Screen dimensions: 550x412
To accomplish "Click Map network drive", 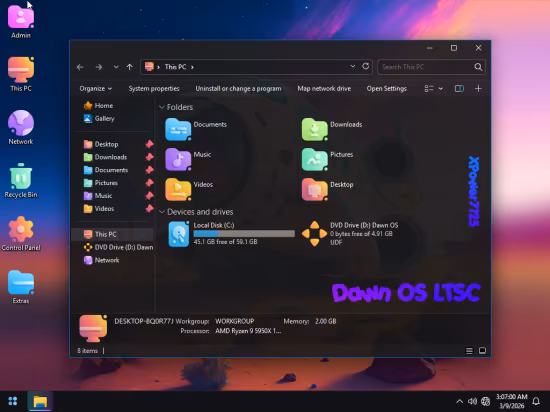I will click(324, 89).
